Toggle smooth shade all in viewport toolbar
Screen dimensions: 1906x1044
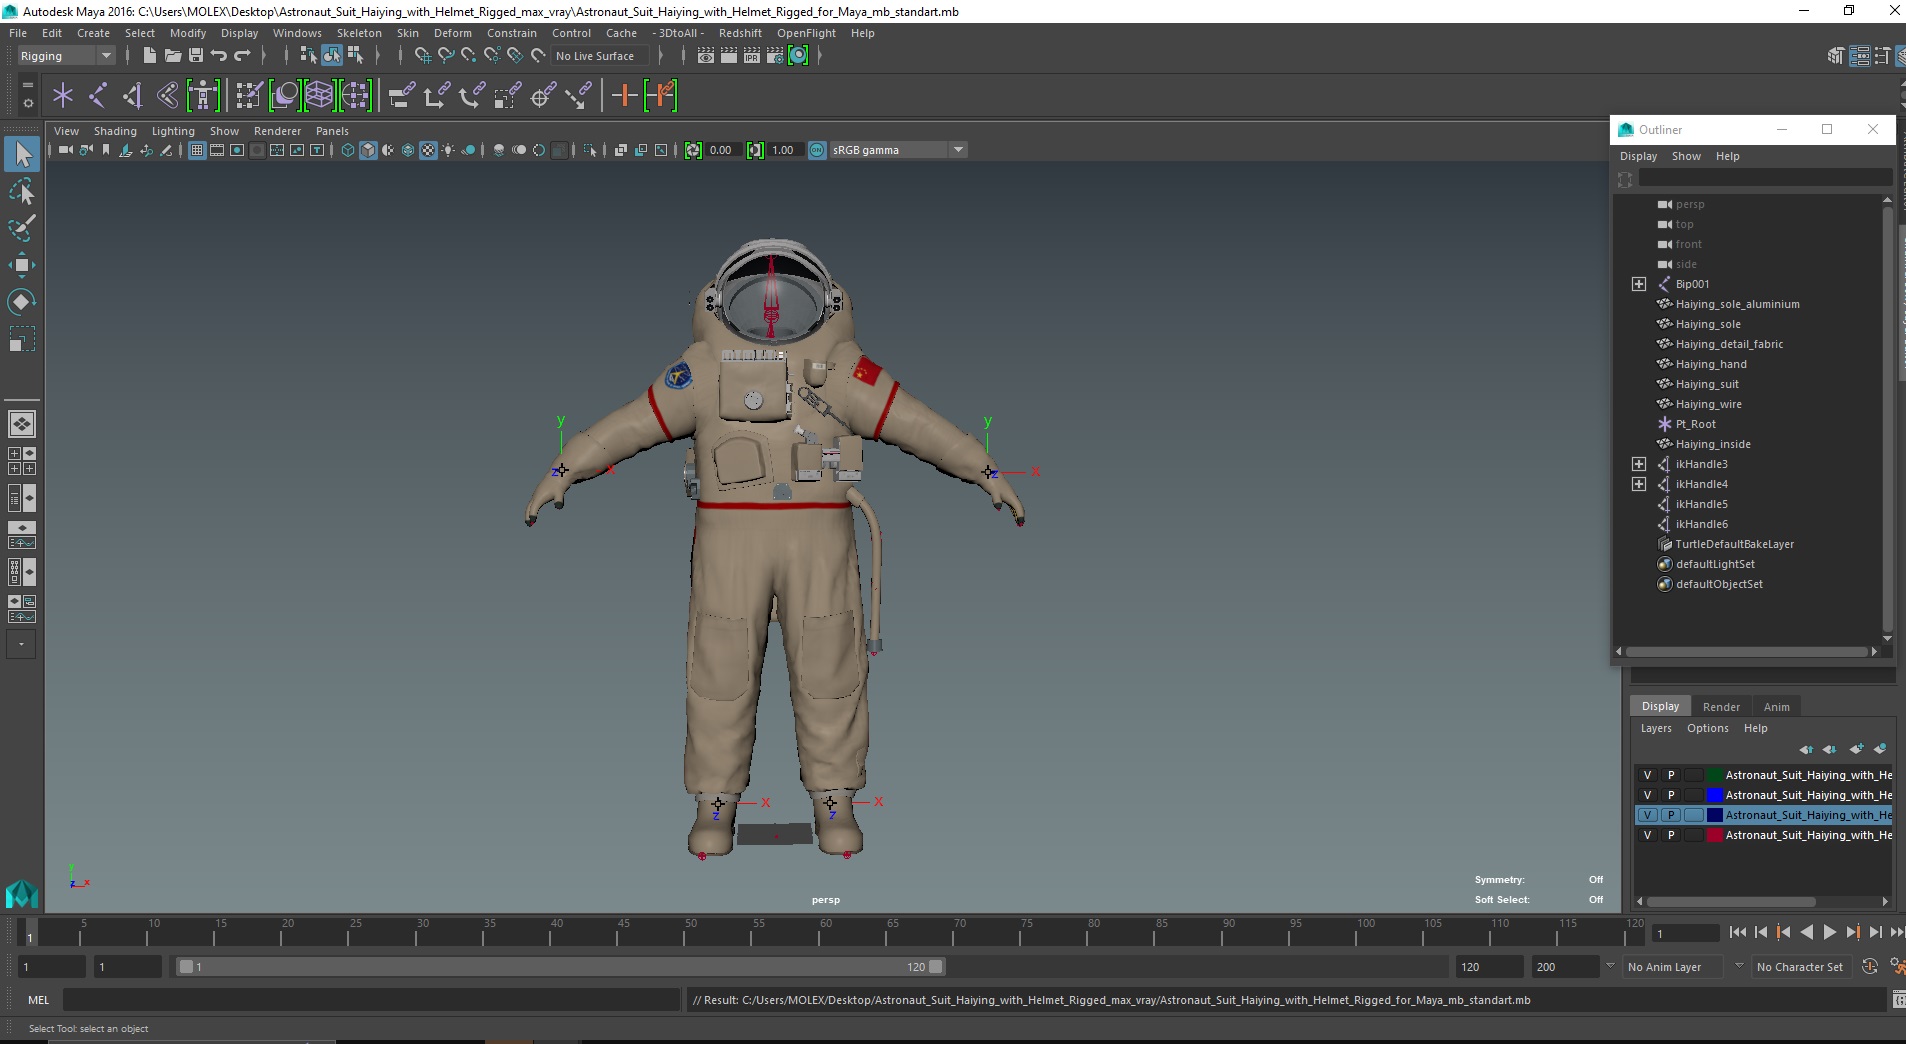click(368, 150)
